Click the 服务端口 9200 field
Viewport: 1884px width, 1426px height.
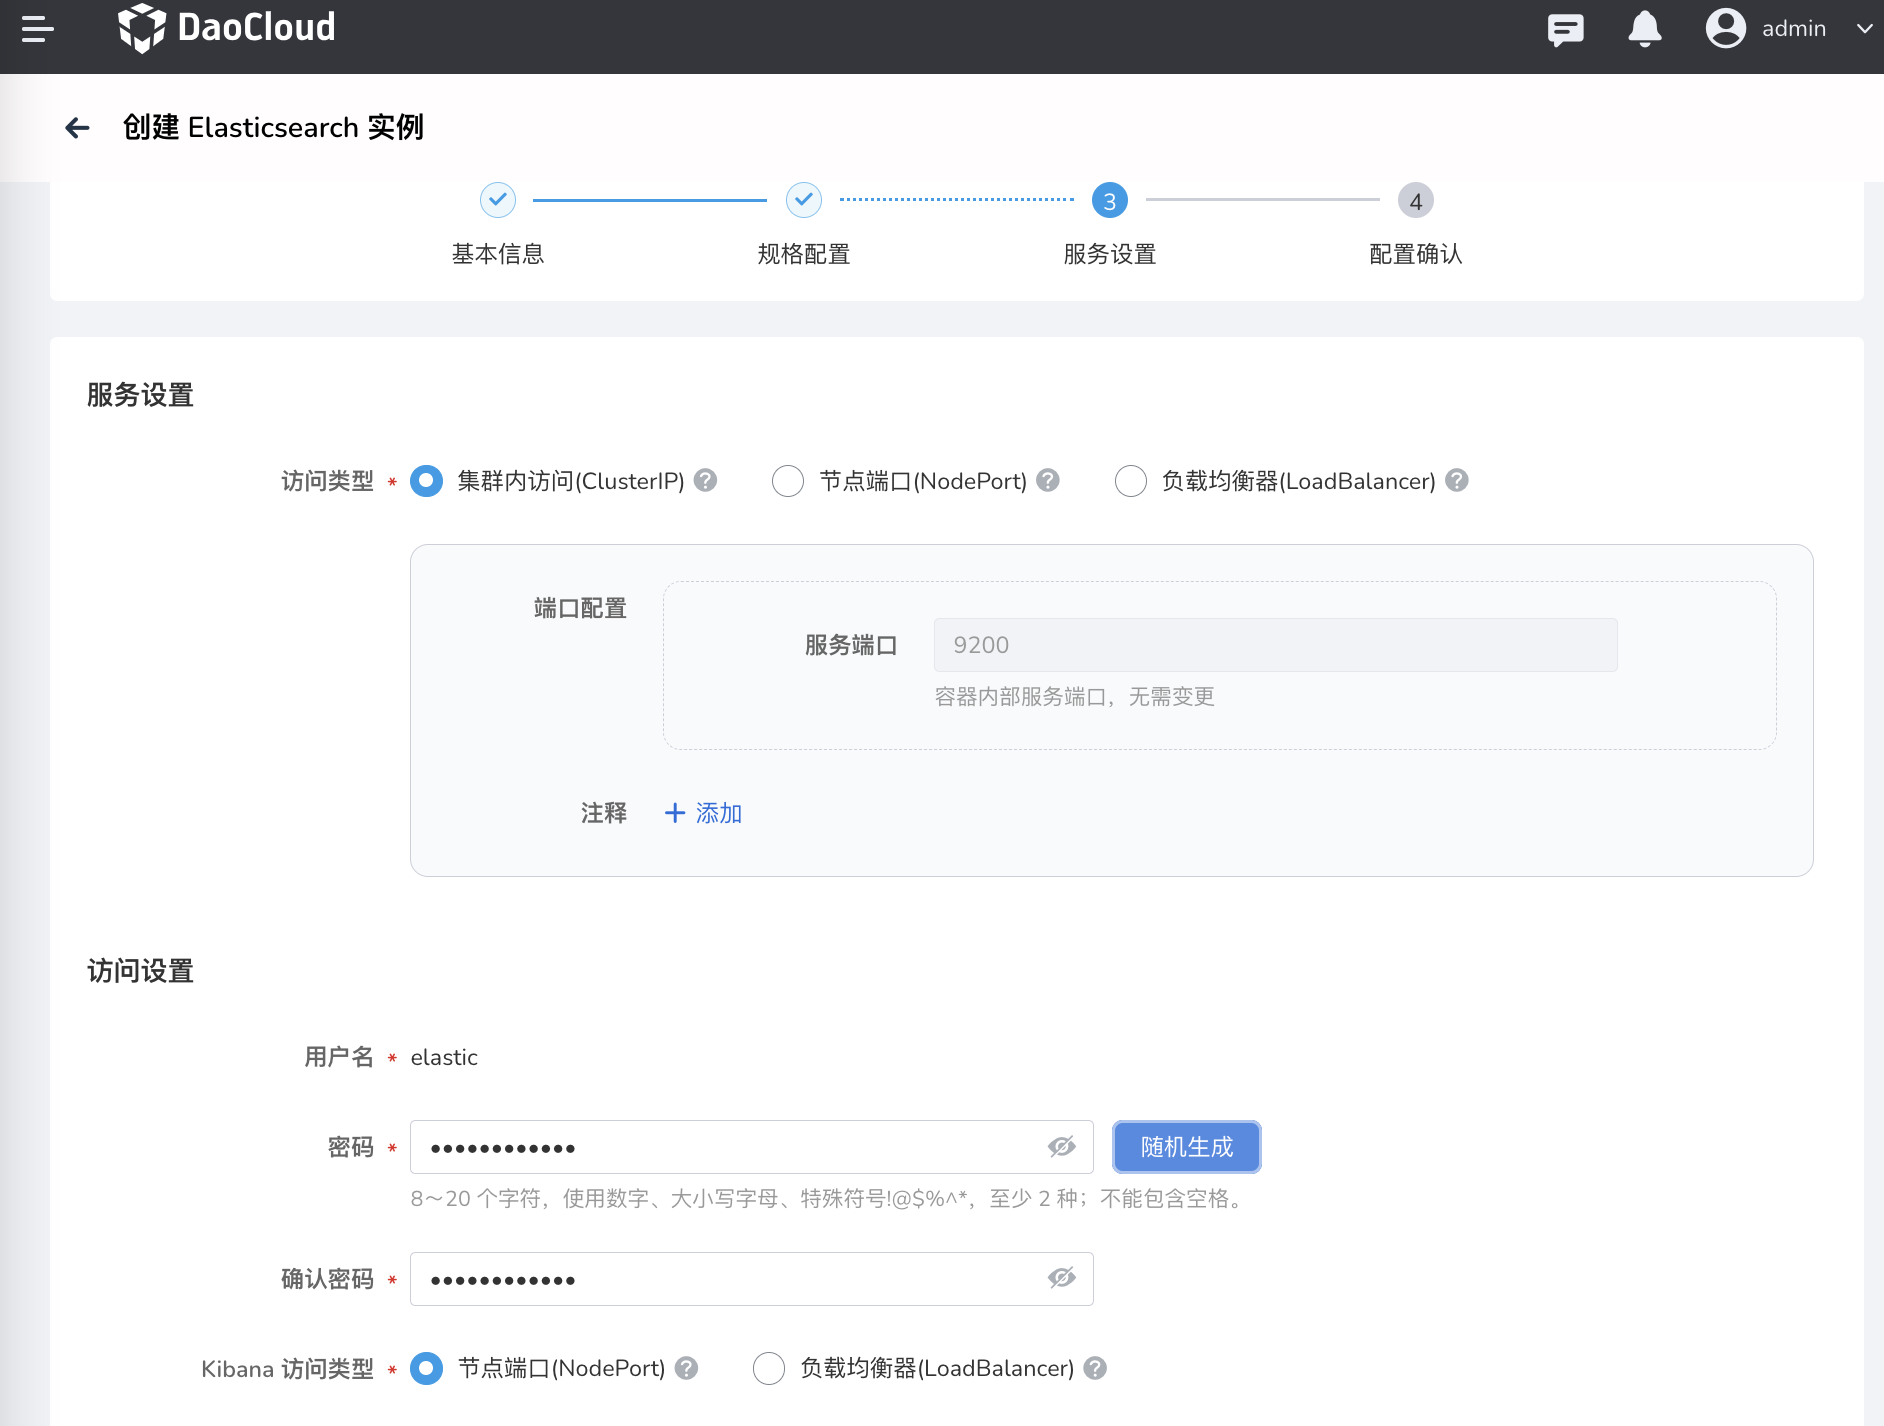point(1275,645)
